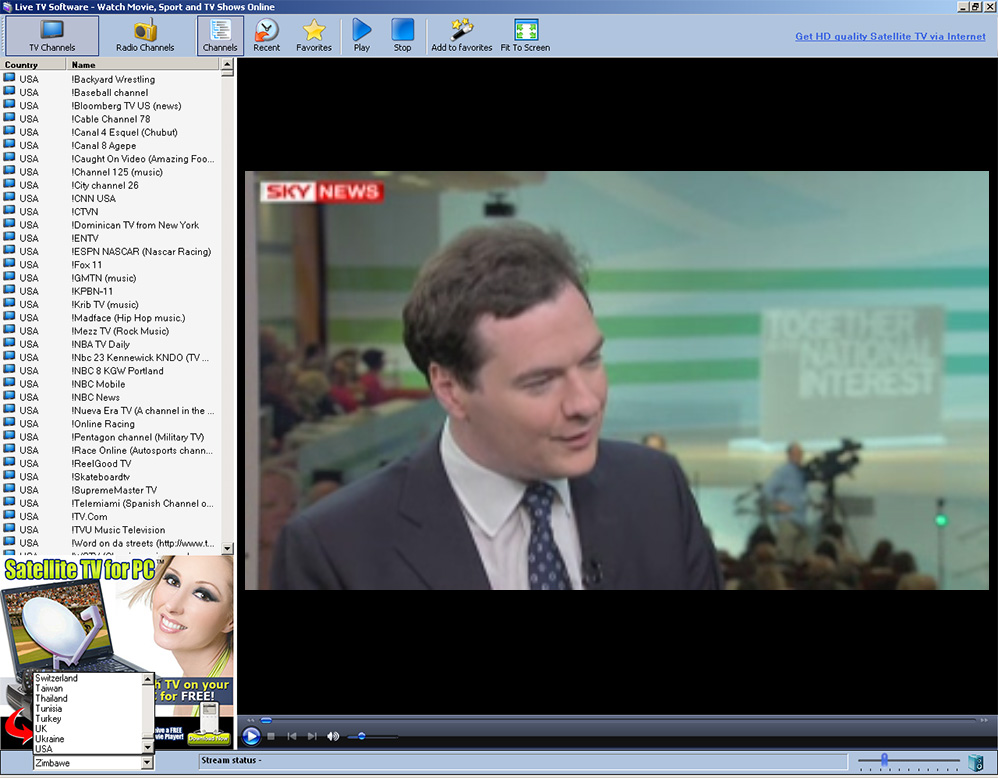Viewport: 998px width, 778px height.
Task: Open the TV Channels section
Action: point(52,36)
